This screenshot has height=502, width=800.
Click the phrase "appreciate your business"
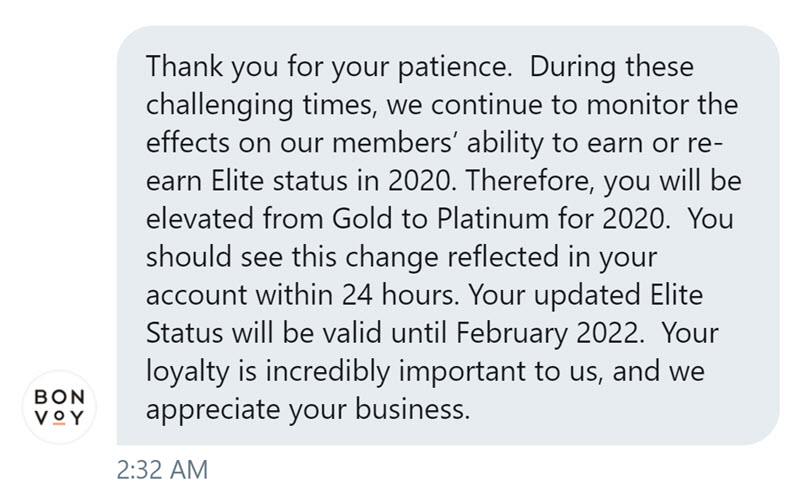tap(306, 410)
